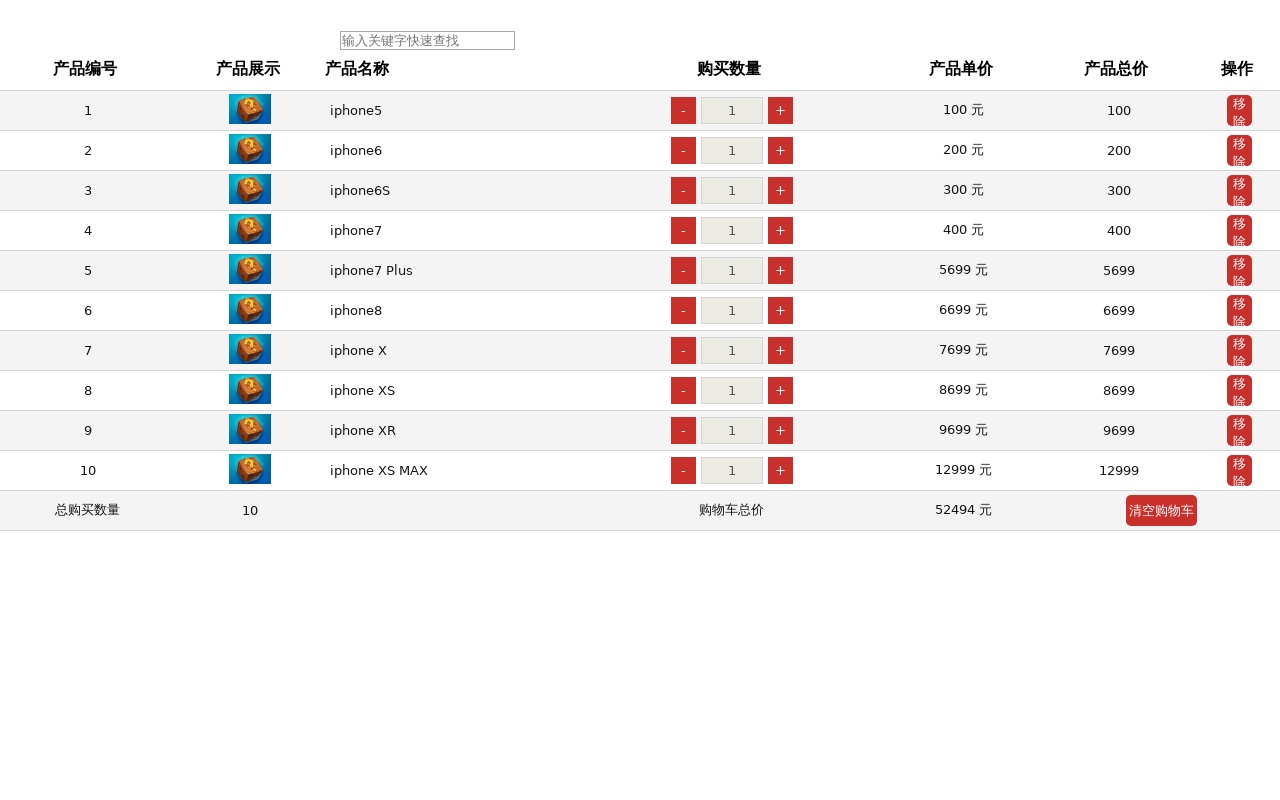This screenshot has height=800, width=1280.
Task: Click the 总购买数量 label
Action: click(x=87, y=510)
